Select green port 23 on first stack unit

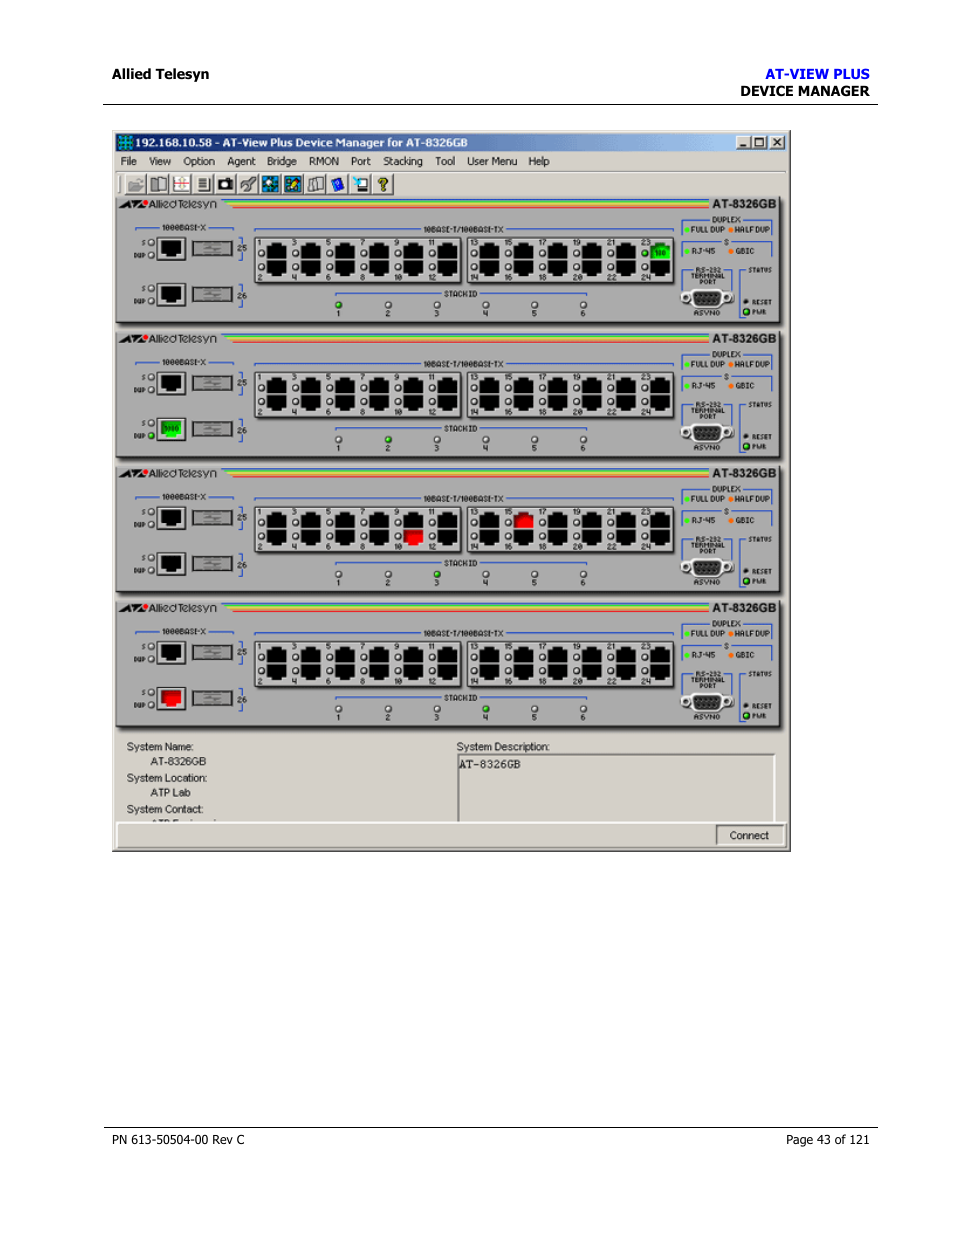(660, 252)
